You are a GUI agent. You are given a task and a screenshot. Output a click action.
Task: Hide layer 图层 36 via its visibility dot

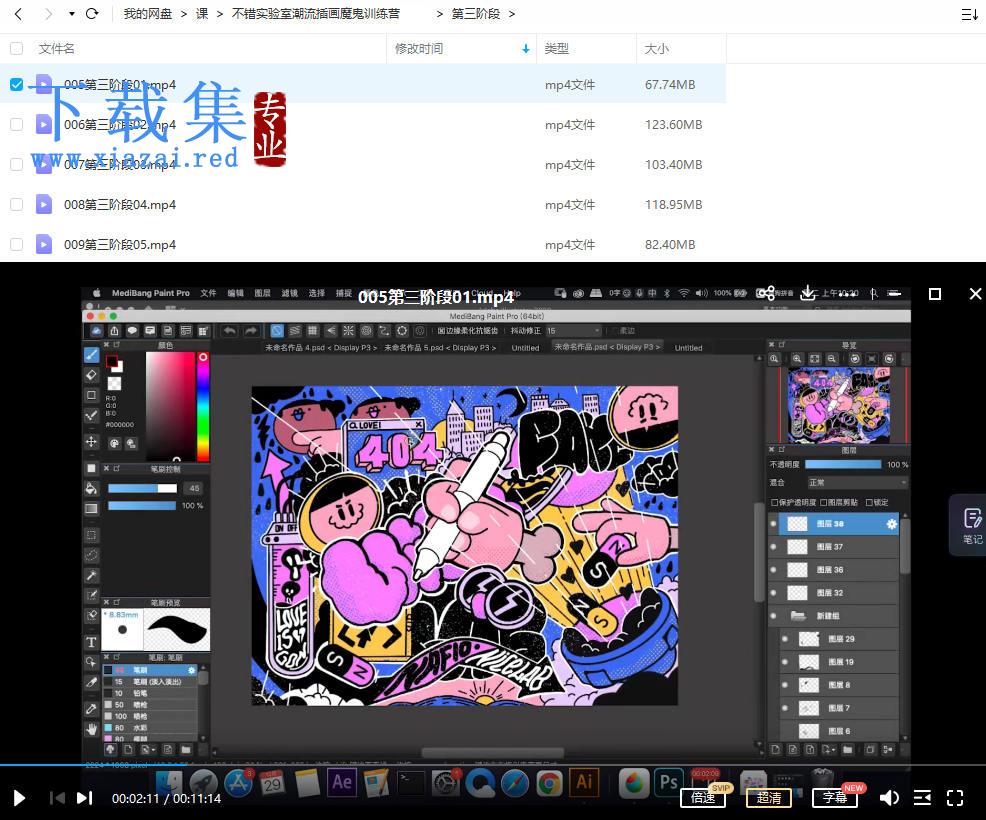point(773,570)
